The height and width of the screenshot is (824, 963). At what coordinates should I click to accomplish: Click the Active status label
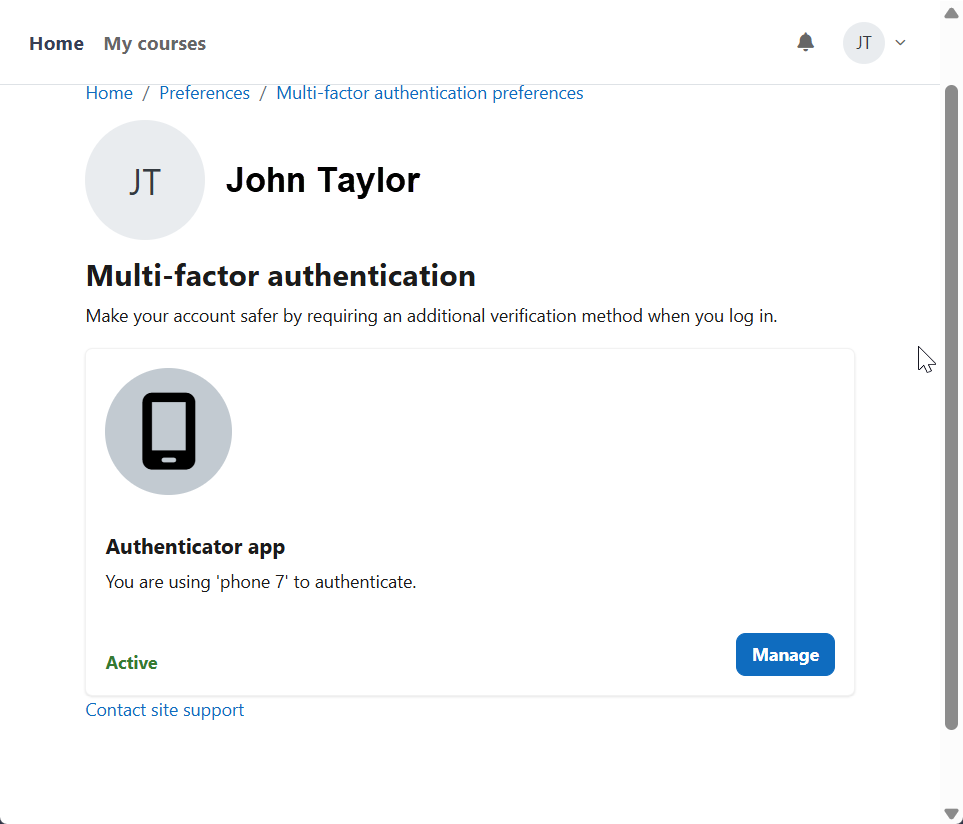[x=131, y=663]
